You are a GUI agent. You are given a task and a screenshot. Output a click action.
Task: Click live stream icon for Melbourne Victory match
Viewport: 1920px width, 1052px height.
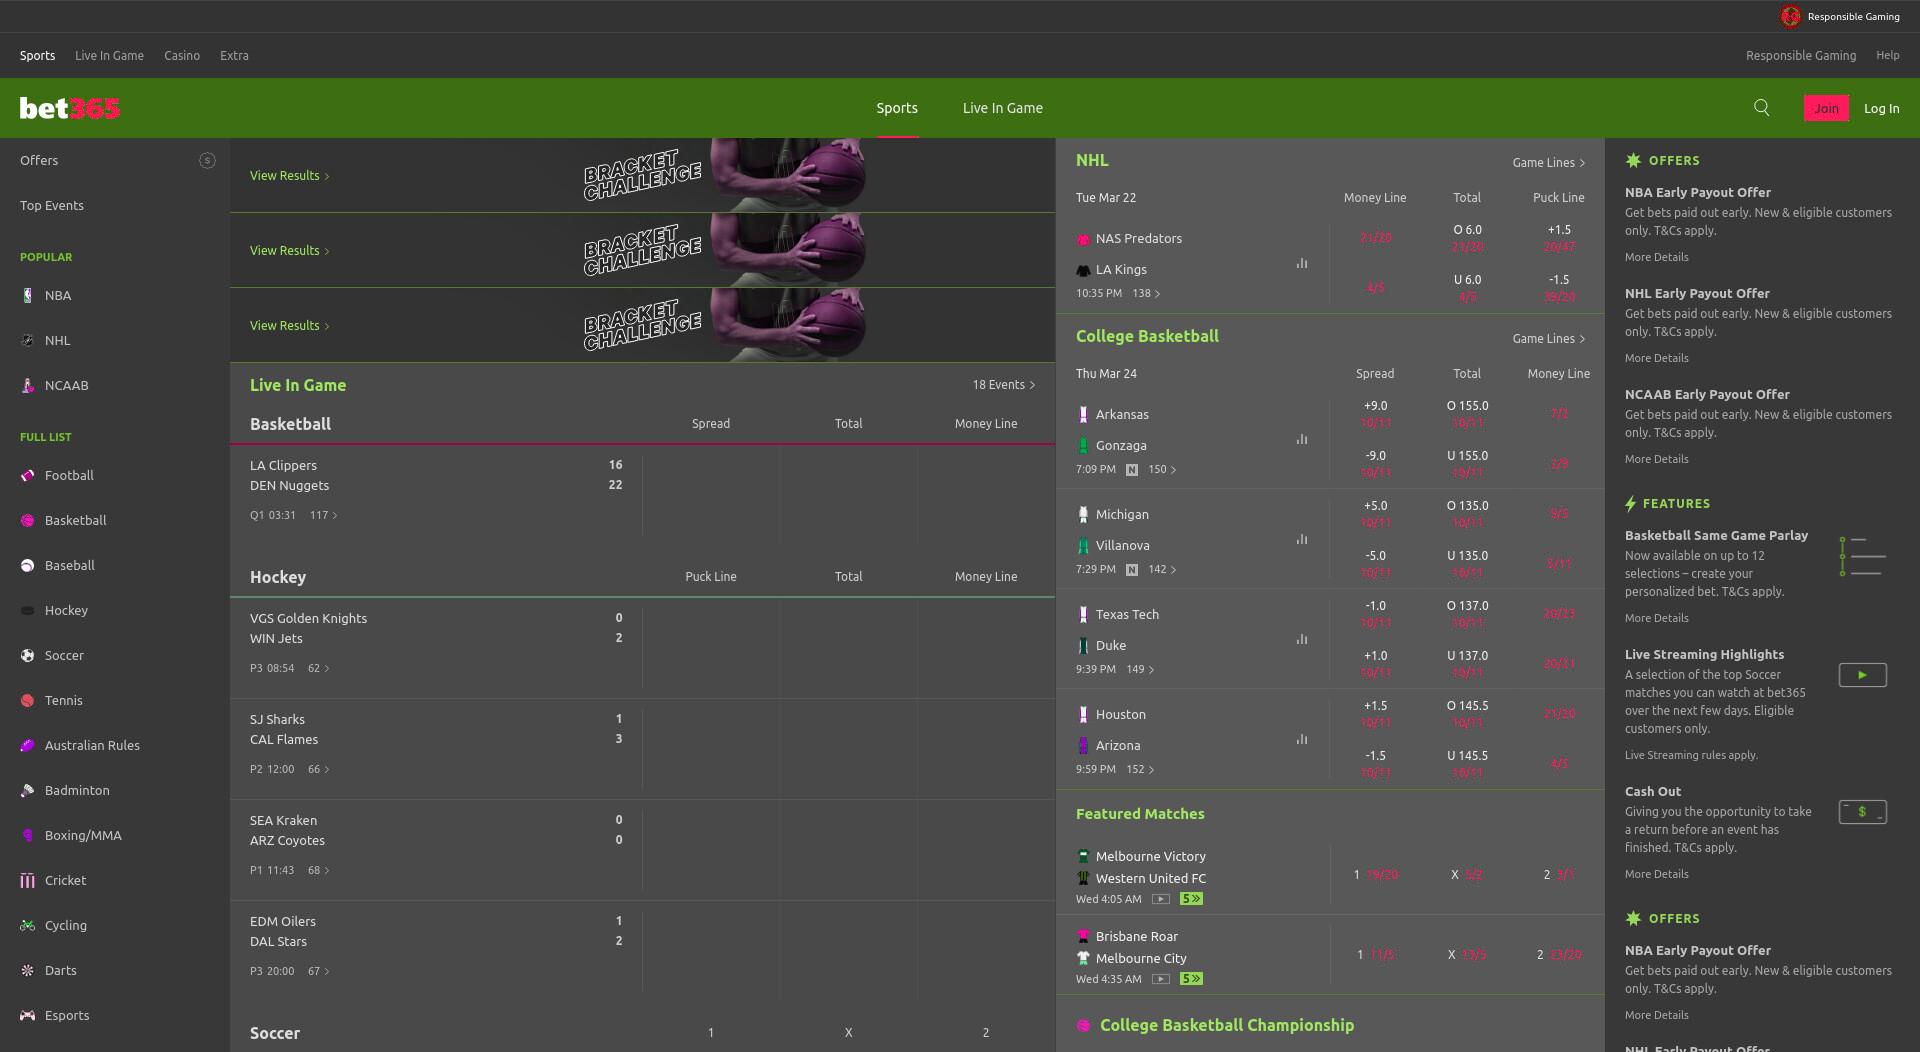(x=1160, y=899)
